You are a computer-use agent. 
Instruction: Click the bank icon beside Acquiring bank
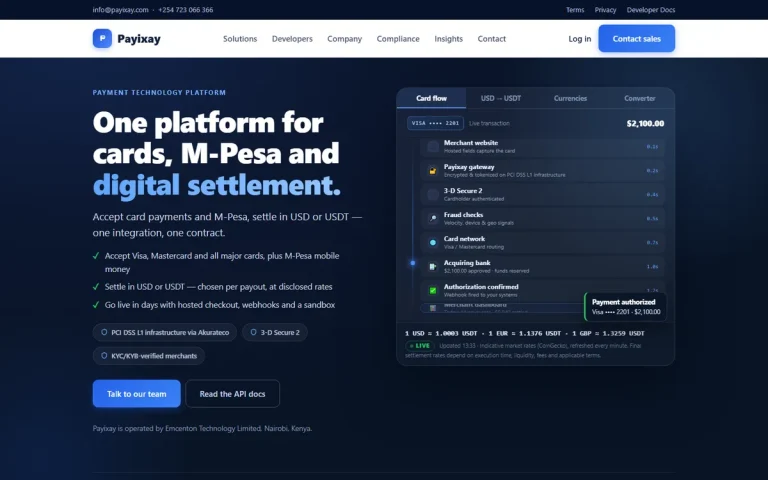[432, 266]
